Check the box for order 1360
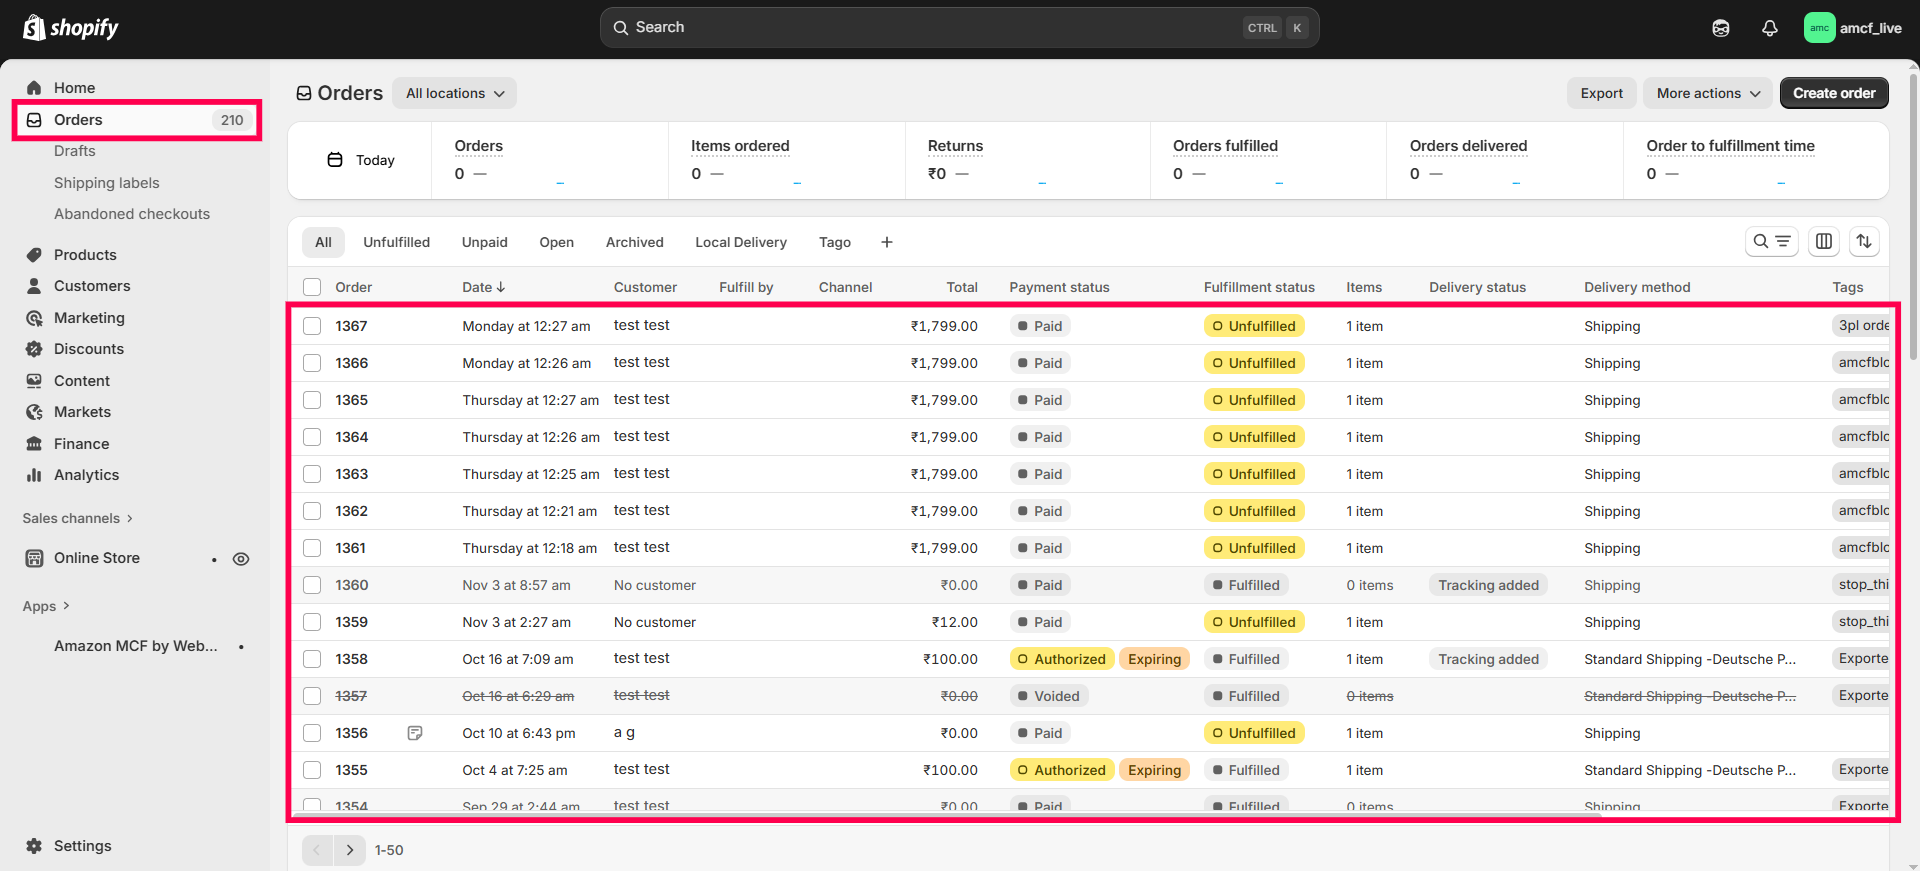Screen dimensions: 1920x871 pyautogui.click(x=312, y=585)
